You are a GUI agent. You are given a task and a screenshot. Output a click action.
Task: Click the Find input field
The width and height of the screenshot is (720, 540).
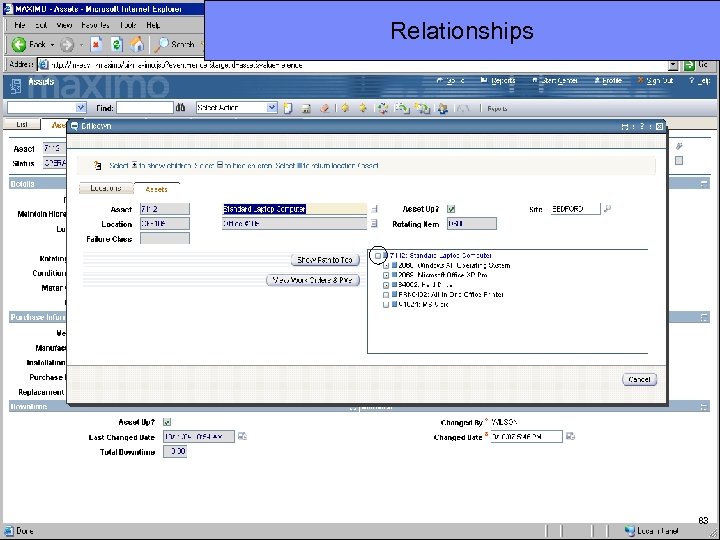click(x=145, y=108)
